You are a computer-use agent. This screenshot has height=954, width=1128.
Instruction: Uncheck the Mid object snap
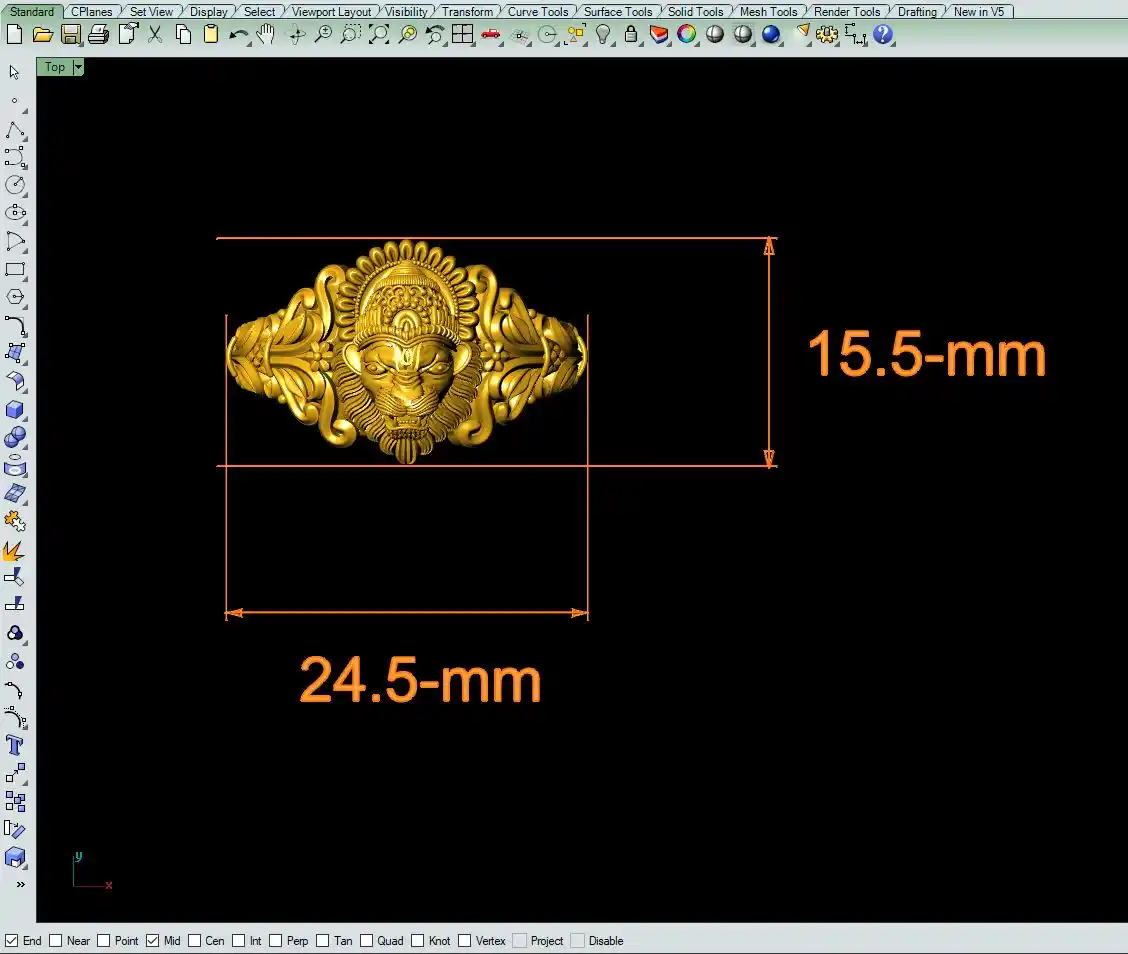click(153, 941)
